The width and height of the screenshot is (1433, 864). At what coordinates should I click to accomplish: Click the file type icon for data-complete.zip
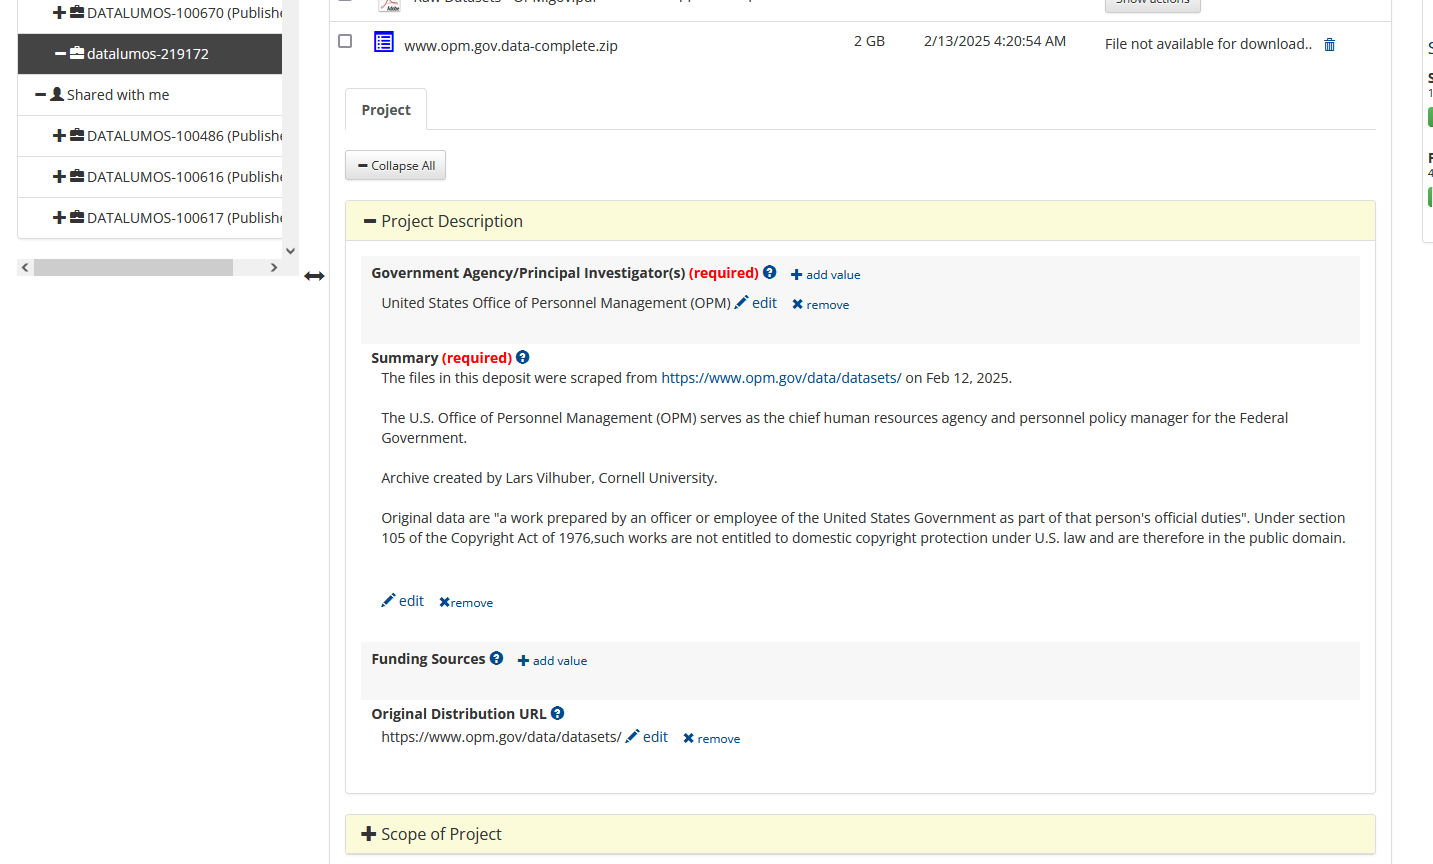point(384,42)
